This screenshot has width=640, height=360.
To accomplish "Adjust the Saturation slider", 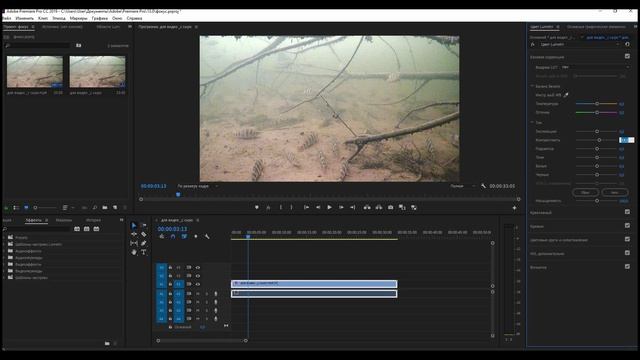I will point(597,201).
